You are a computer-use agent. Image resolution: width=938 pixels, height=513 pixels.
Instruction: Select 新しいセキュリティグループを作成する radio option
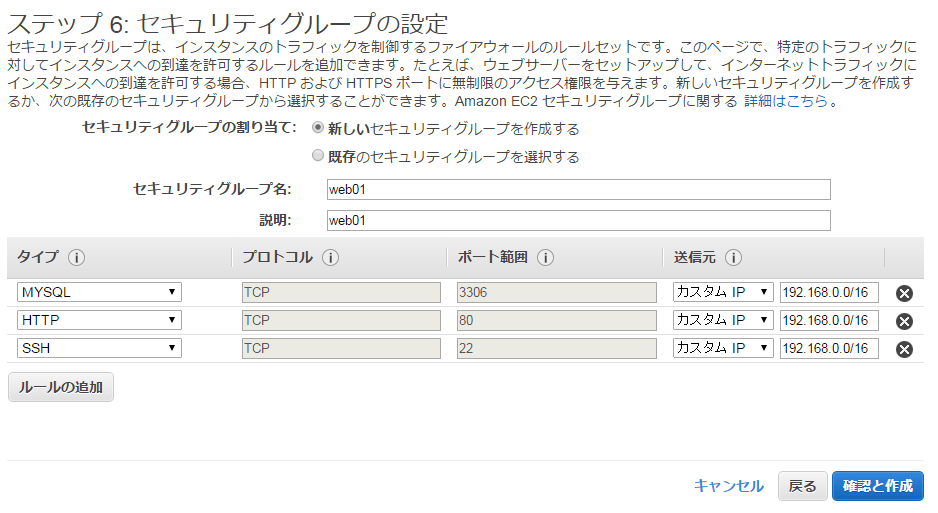319,128
